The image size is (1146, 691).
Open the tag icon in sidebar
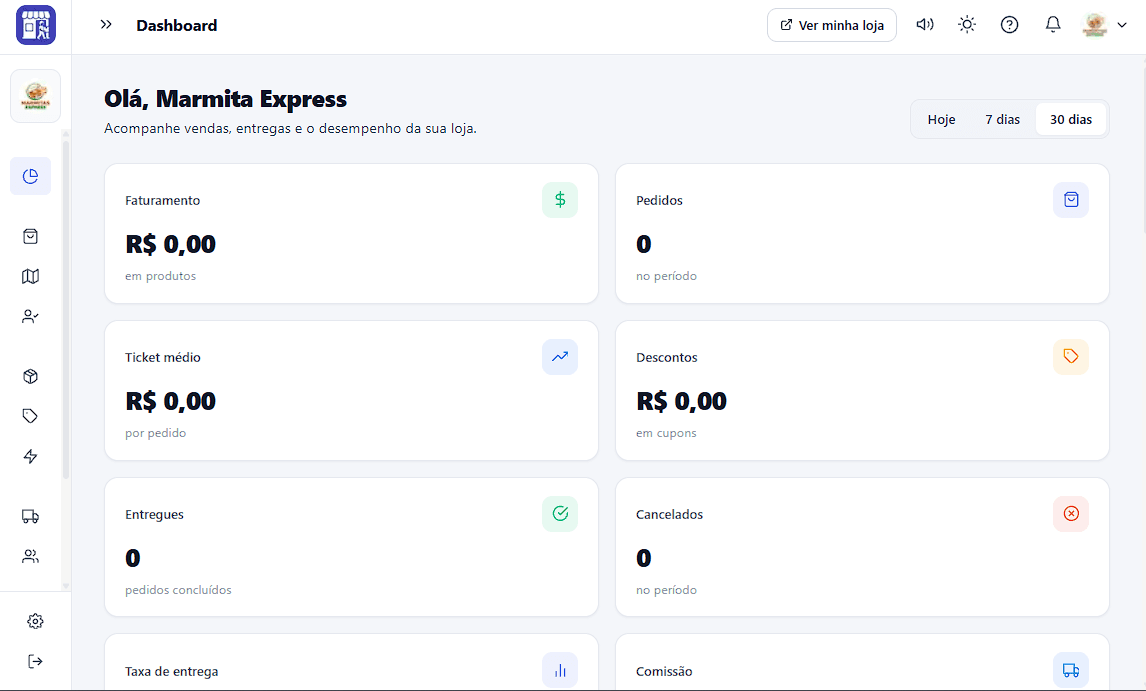tap(30, 416)
